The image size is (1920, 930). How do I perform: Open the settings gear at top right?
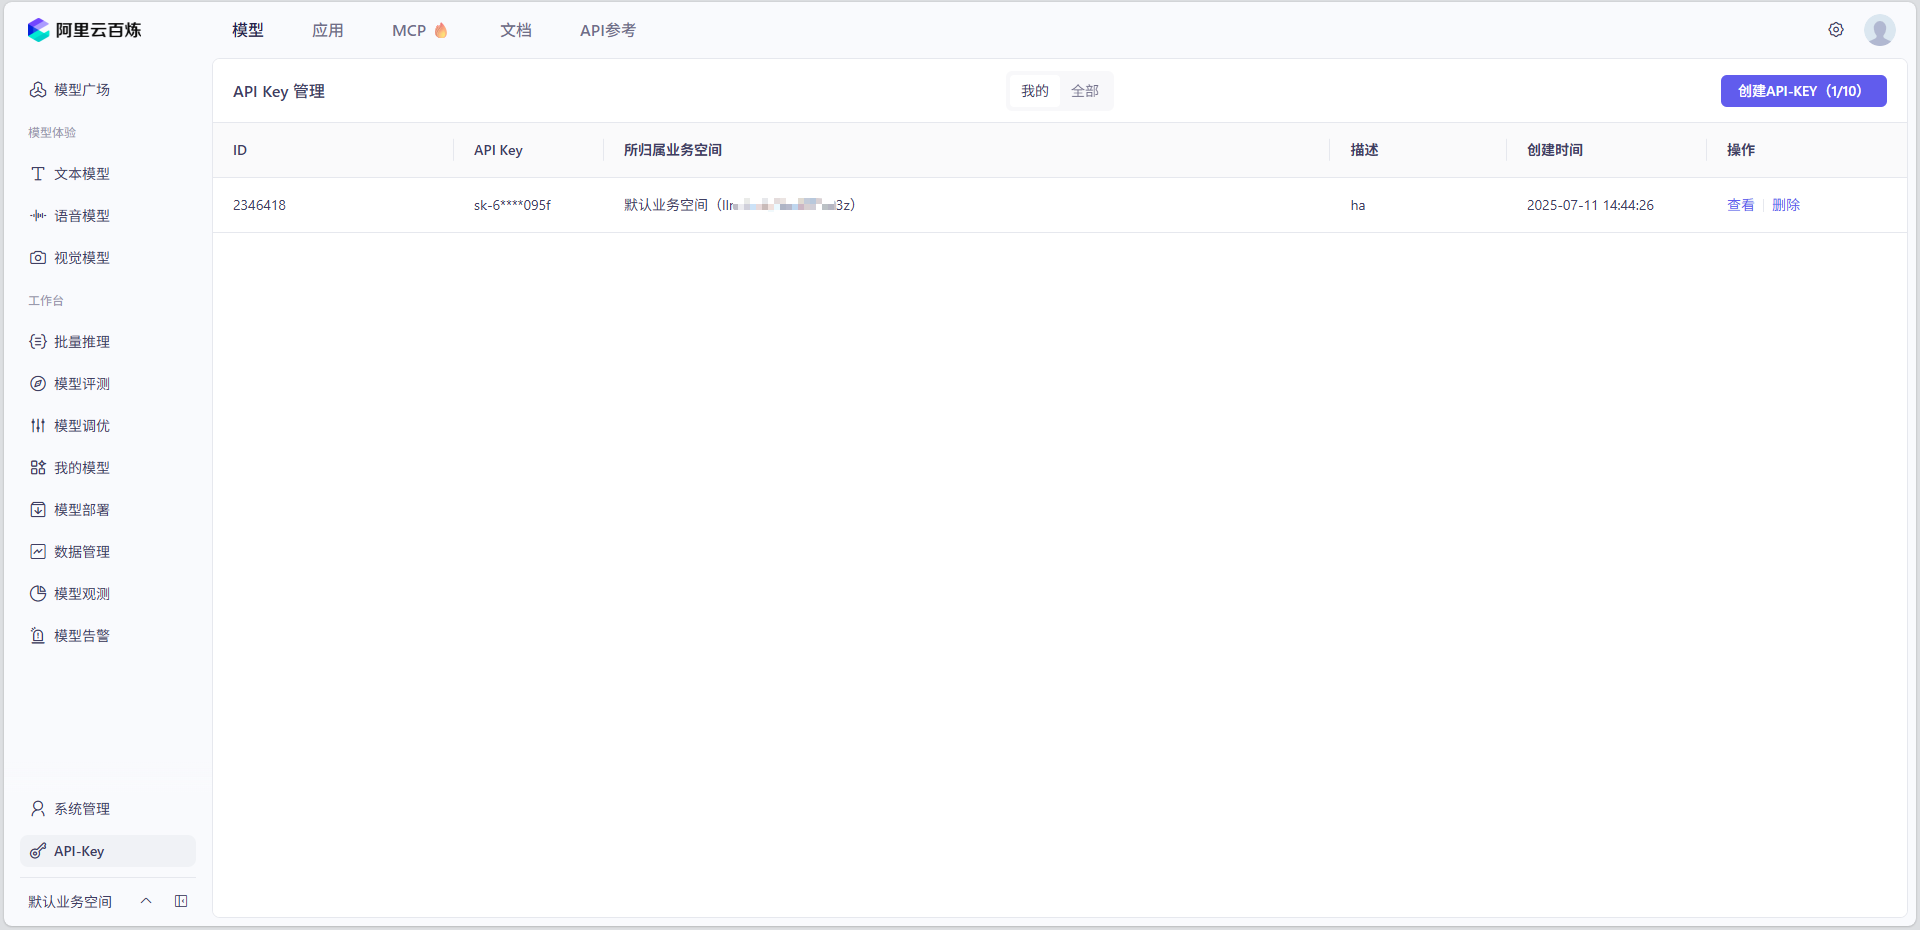[x=1836, y=30]
